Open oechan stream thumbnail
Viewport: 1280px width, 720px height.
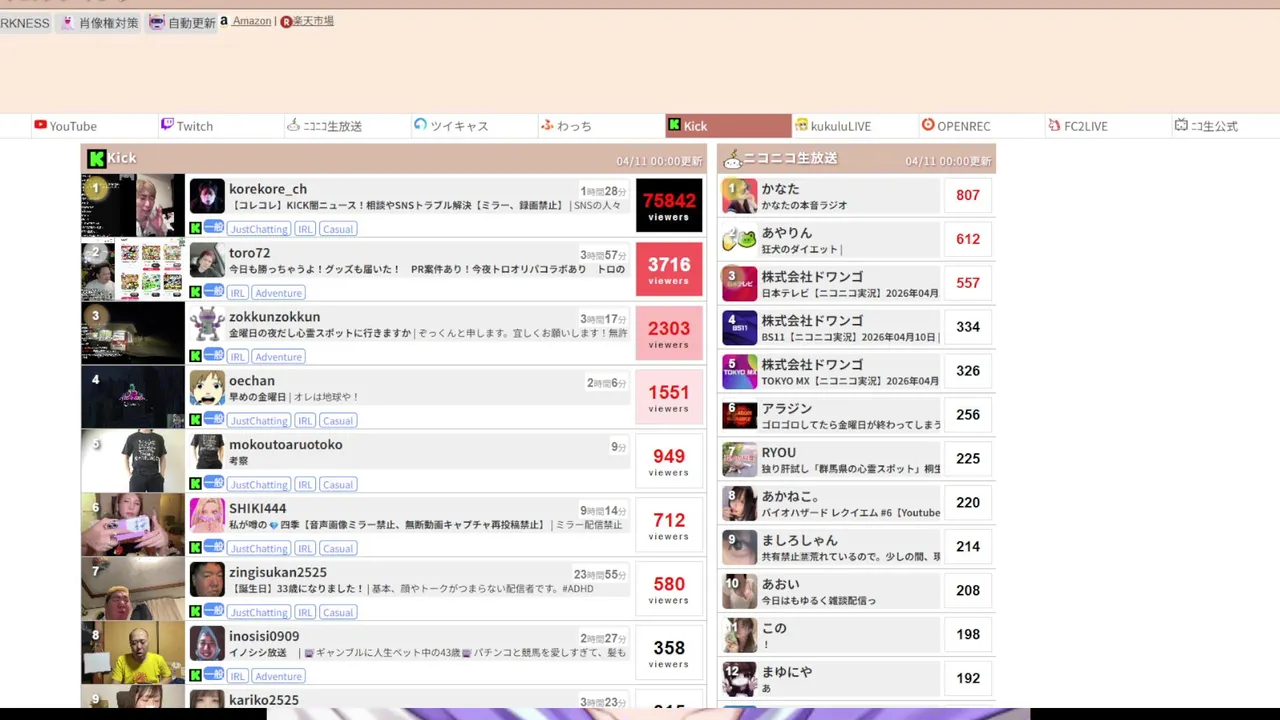click(133, 397)
